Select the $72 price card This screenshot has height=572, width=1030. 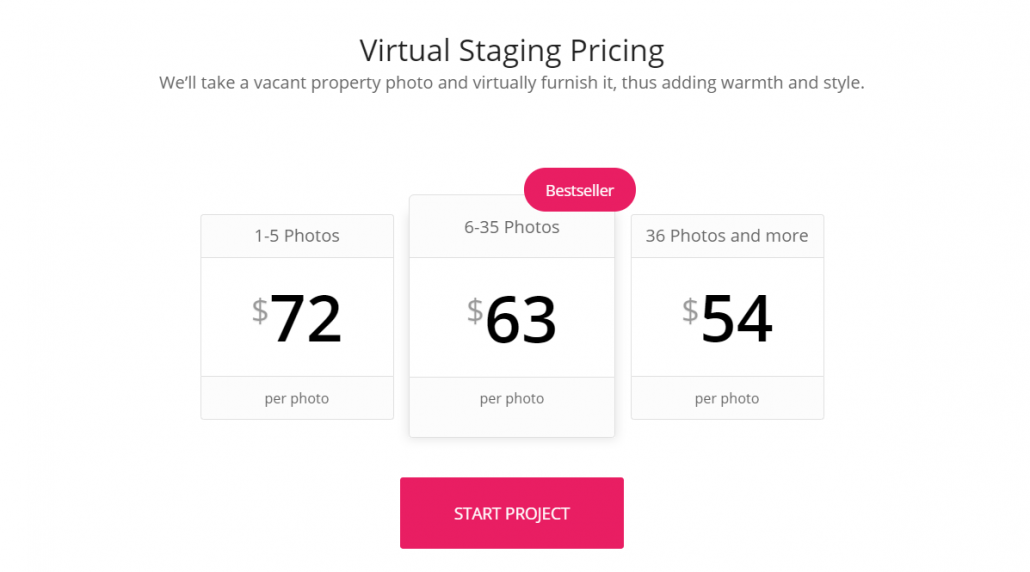[297, 317]
